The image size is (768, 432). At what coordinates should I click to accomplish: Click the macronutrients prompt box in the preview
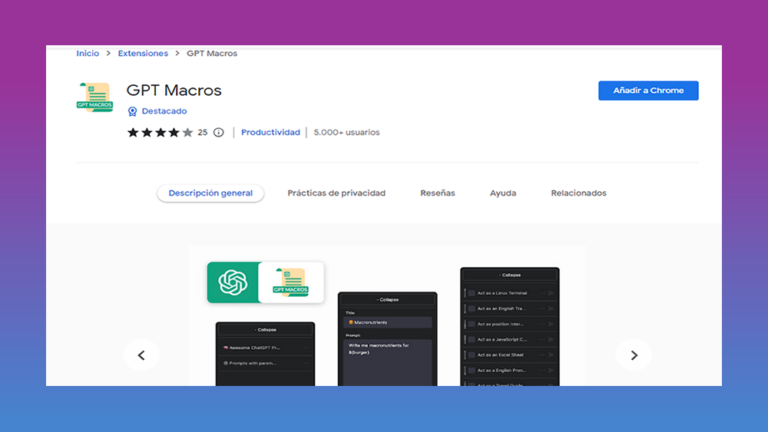pos(388,362)
